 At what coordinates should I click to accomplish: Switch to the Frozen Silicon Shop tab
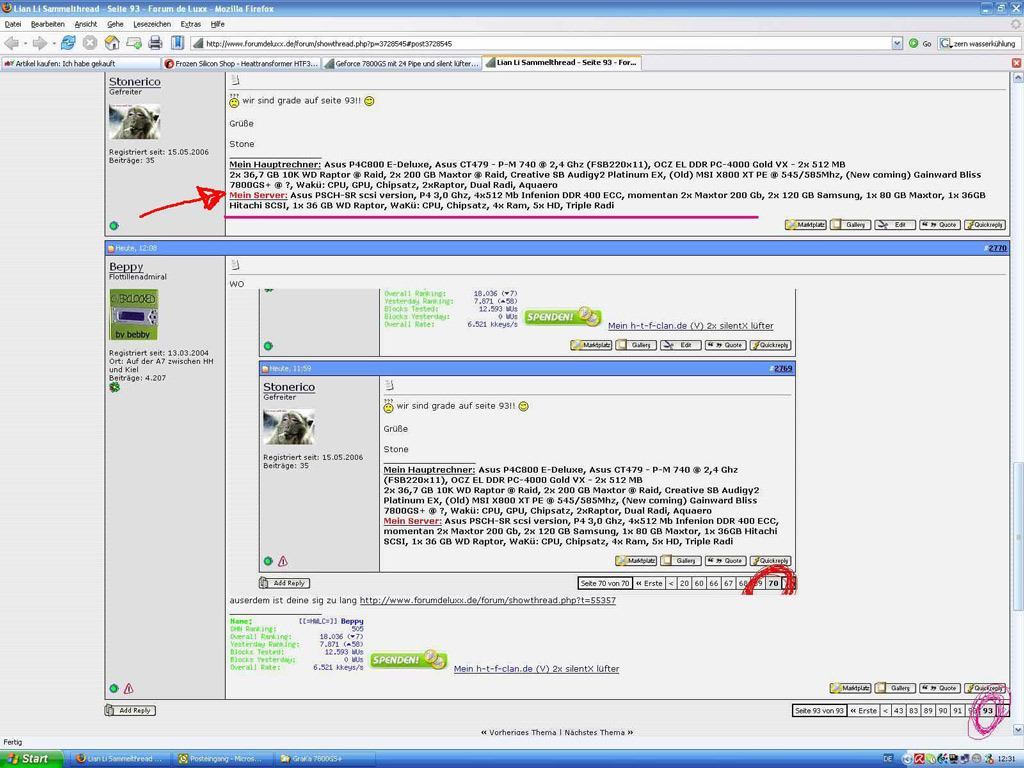click(x=241, y=63)
